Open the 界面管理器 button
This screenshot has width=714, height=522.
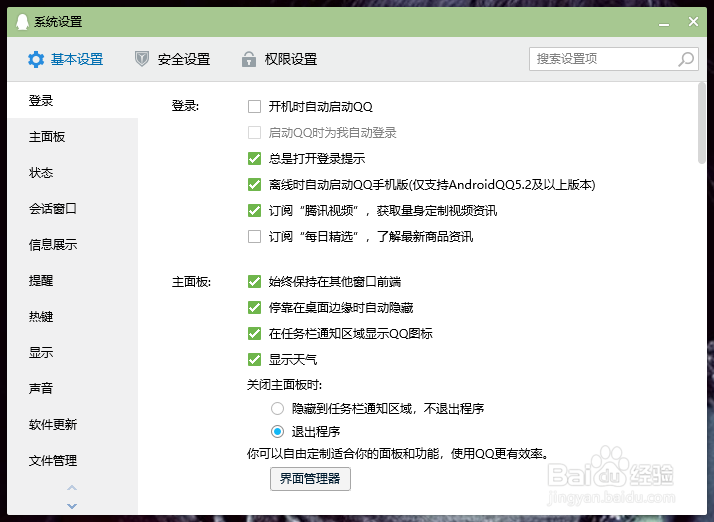(x=310, y=479)
